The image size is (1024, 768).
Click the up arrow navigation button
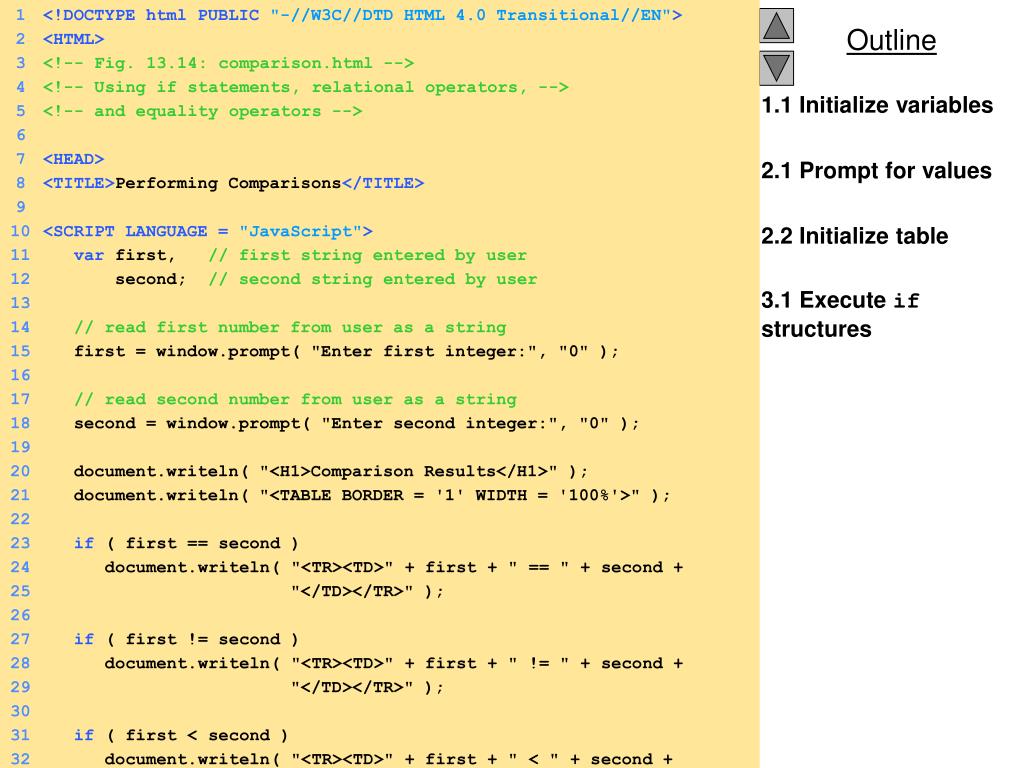776,25
